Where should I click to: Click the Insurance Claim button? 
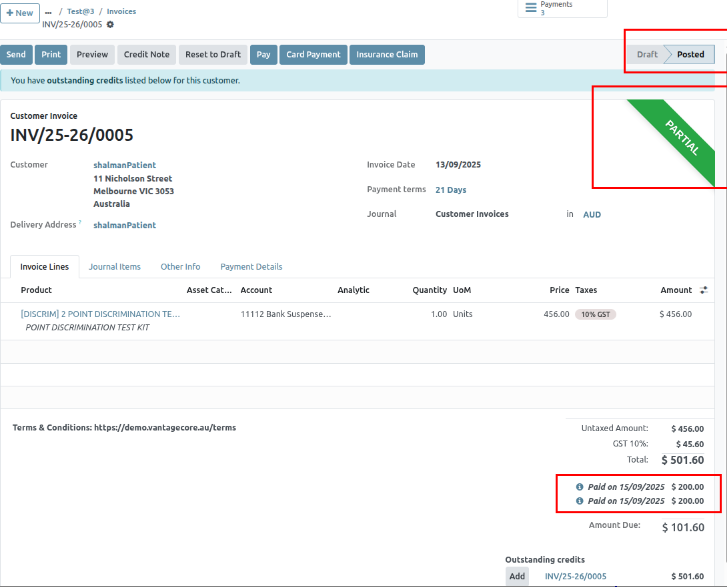pyautogui.click(x=386, y=55)
